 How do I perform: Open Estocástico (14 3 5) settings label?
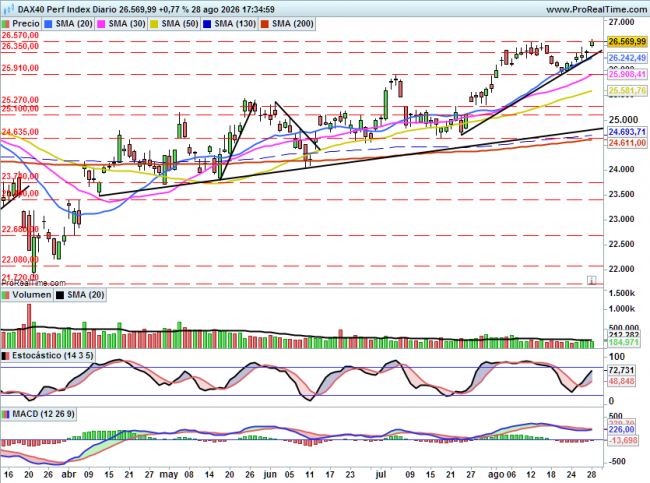point(48,355)
